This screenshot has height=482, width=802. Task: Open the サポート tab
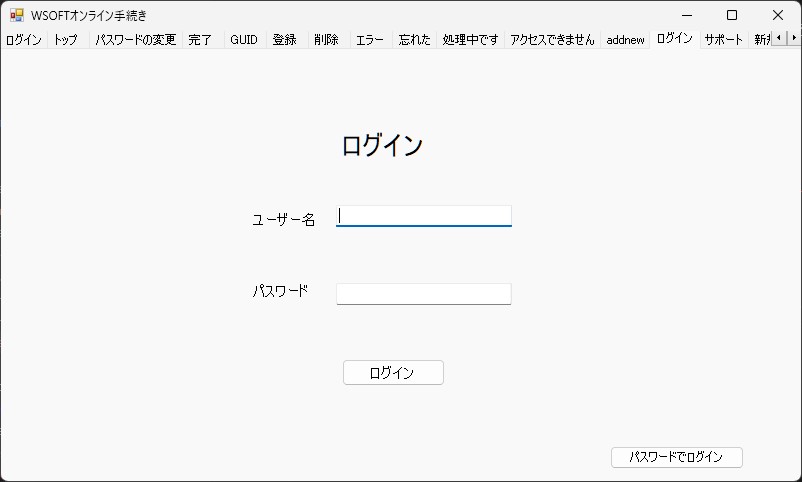723,40
